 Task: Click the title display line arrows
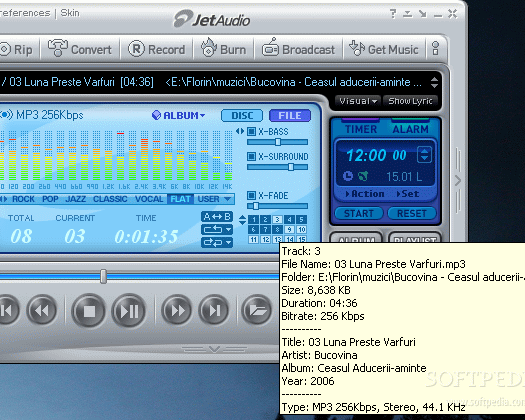click(434, 82)
